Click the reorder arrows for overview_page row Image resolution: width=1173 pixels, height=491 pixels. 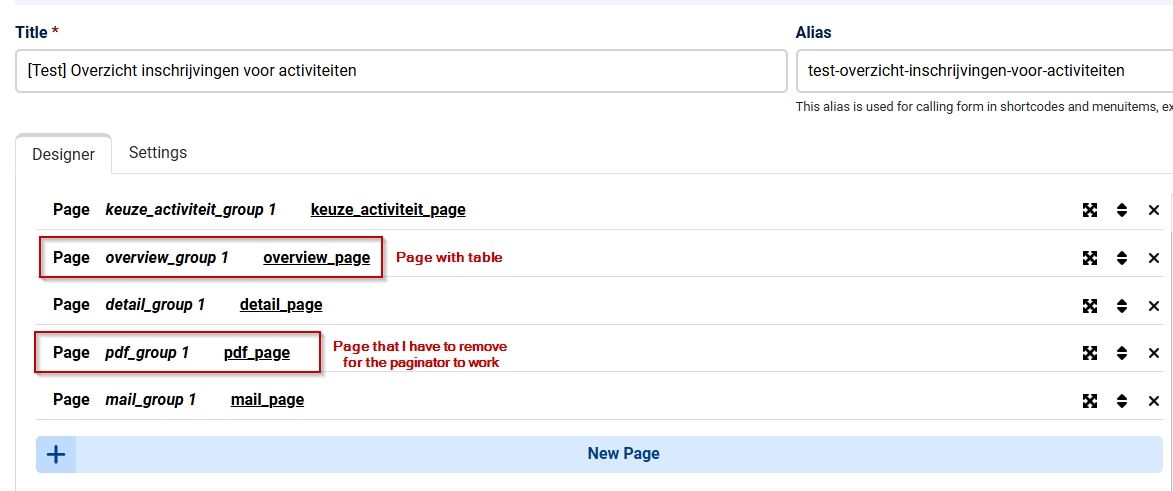(x=1121, y=258)
